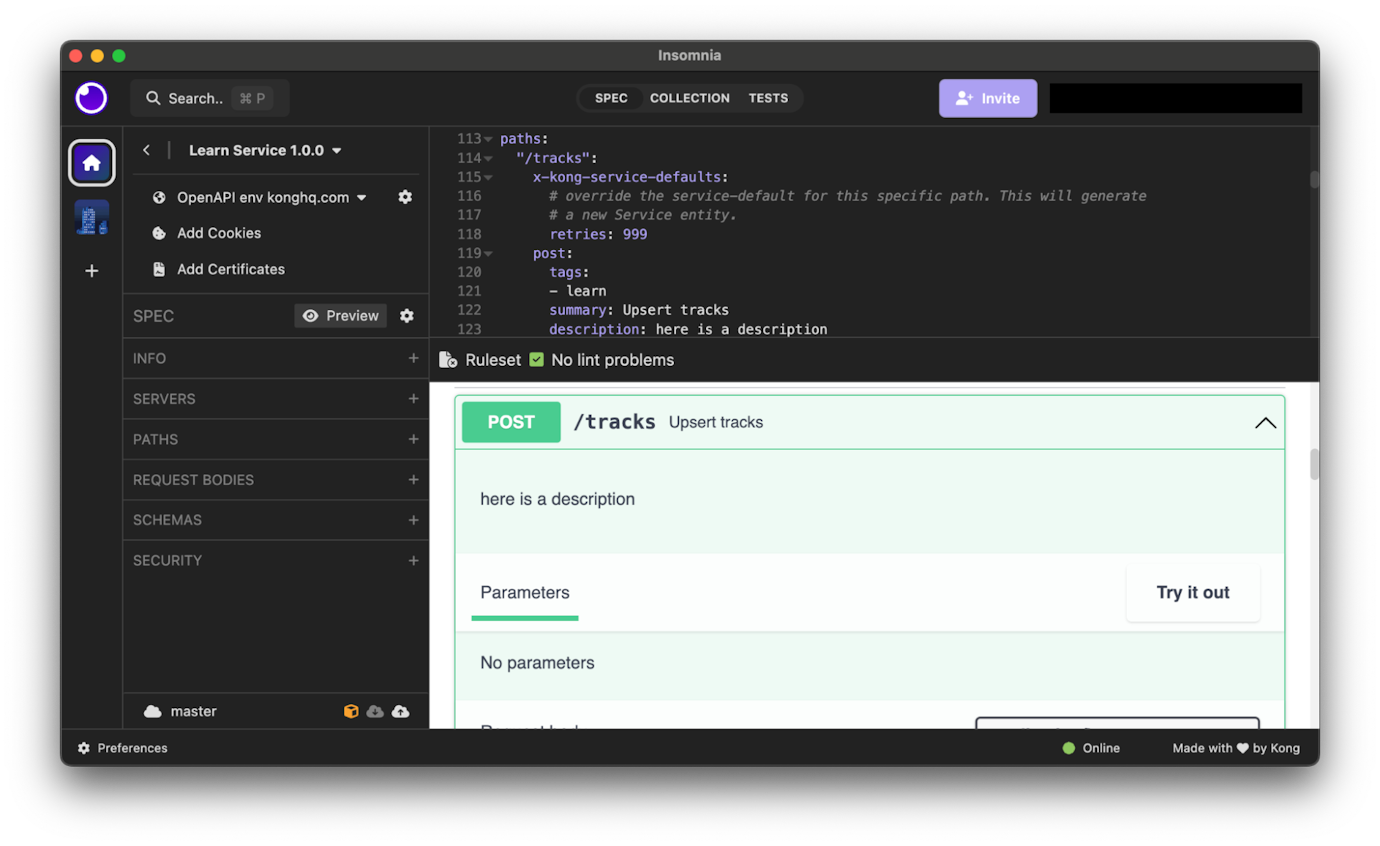Open environment settings gear next to OpenAPI env
Screen dimensions: 1380x846
[405, 197]
